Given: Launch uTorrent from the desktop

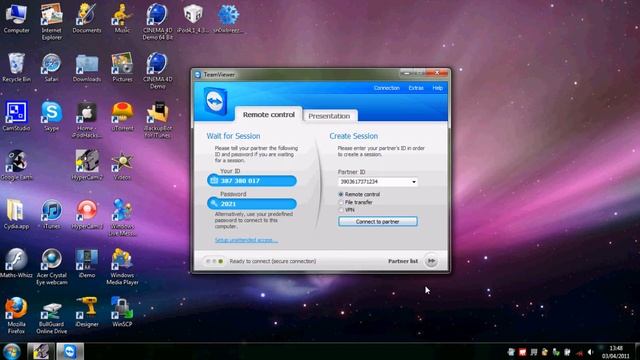Looking at the screenshot, I should point(122,116).
